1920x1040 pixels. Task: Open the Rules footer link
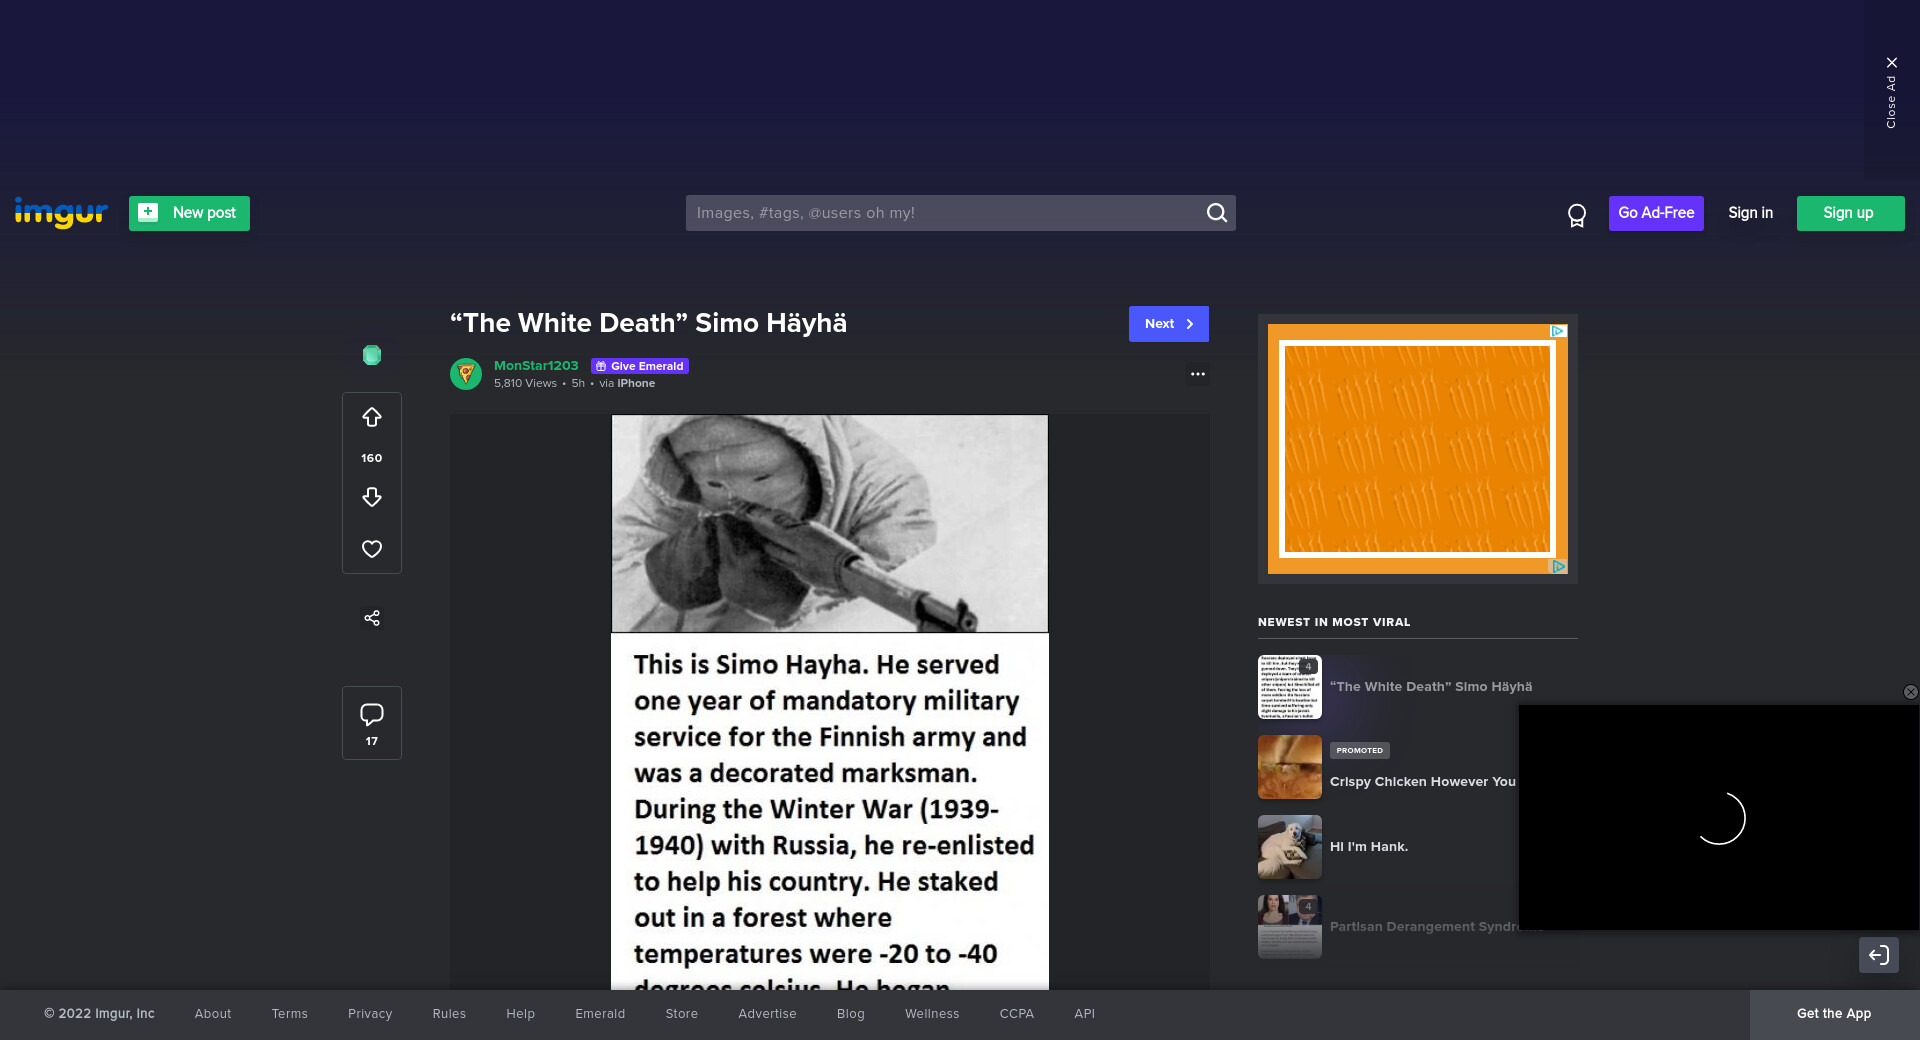click(449, 1014)
